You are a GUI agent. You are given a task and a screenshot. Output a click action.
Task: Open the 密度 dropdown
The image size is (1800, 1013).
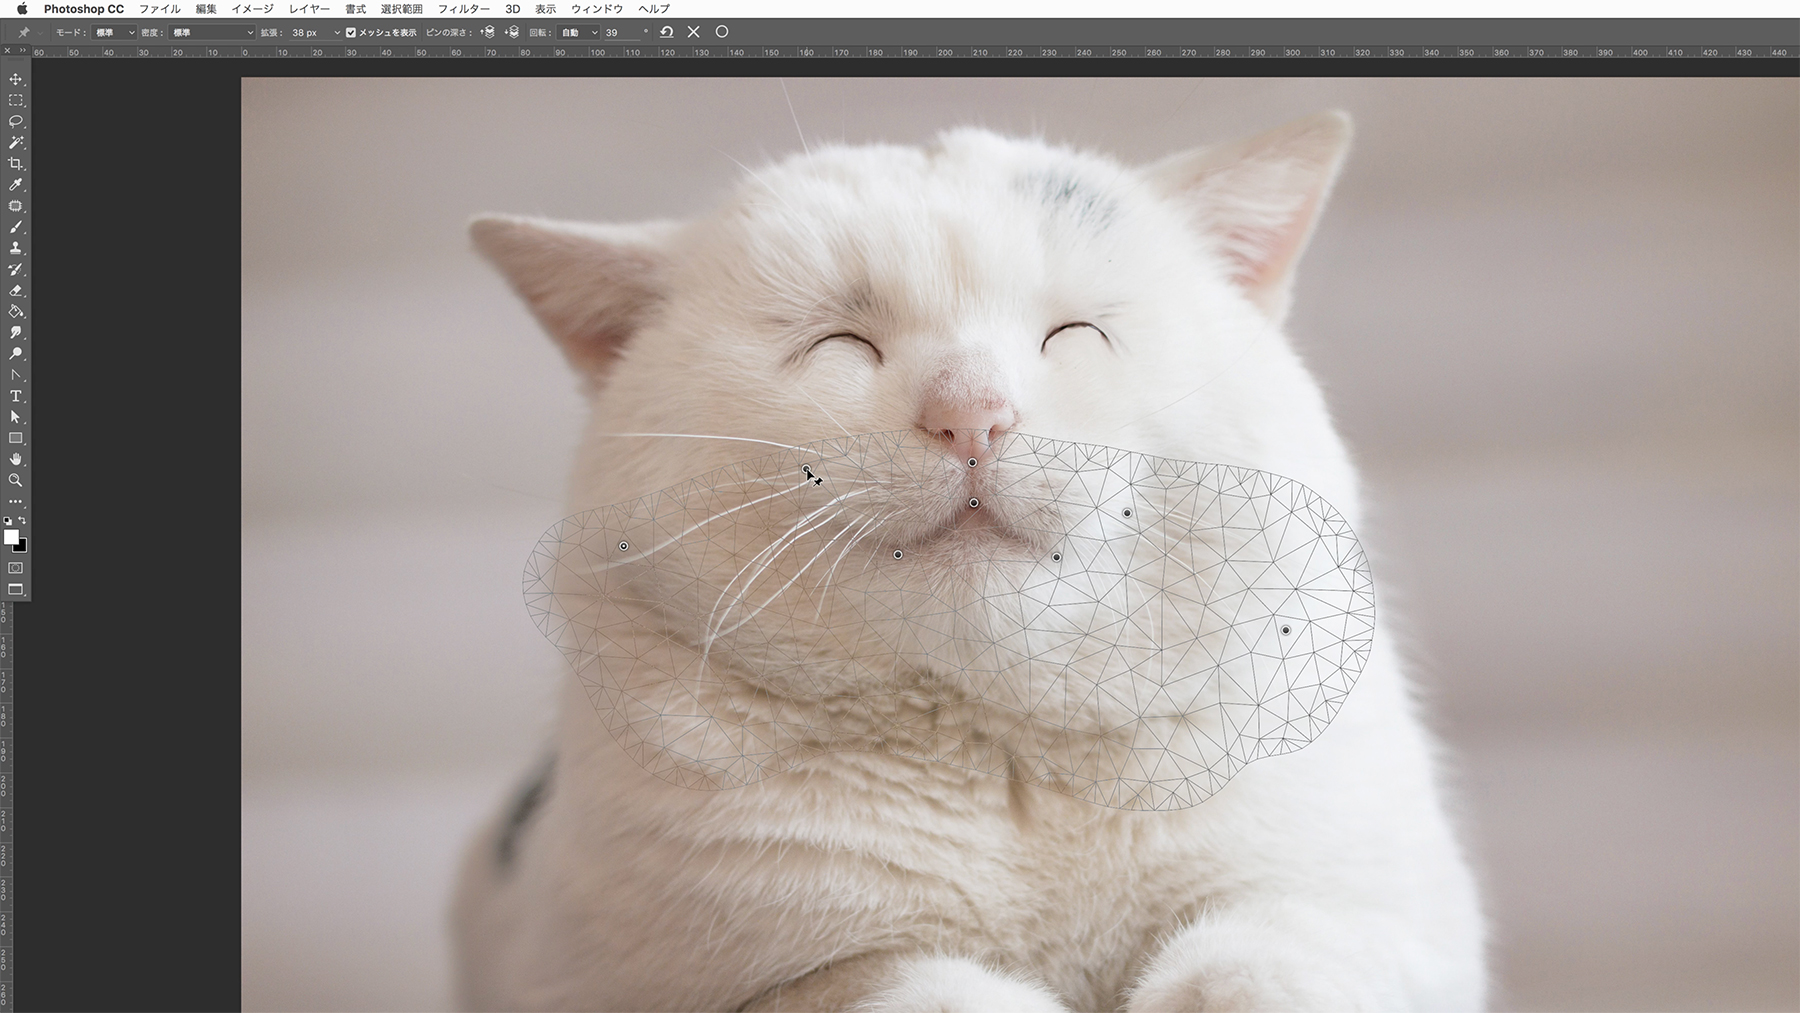pos(212,33)
